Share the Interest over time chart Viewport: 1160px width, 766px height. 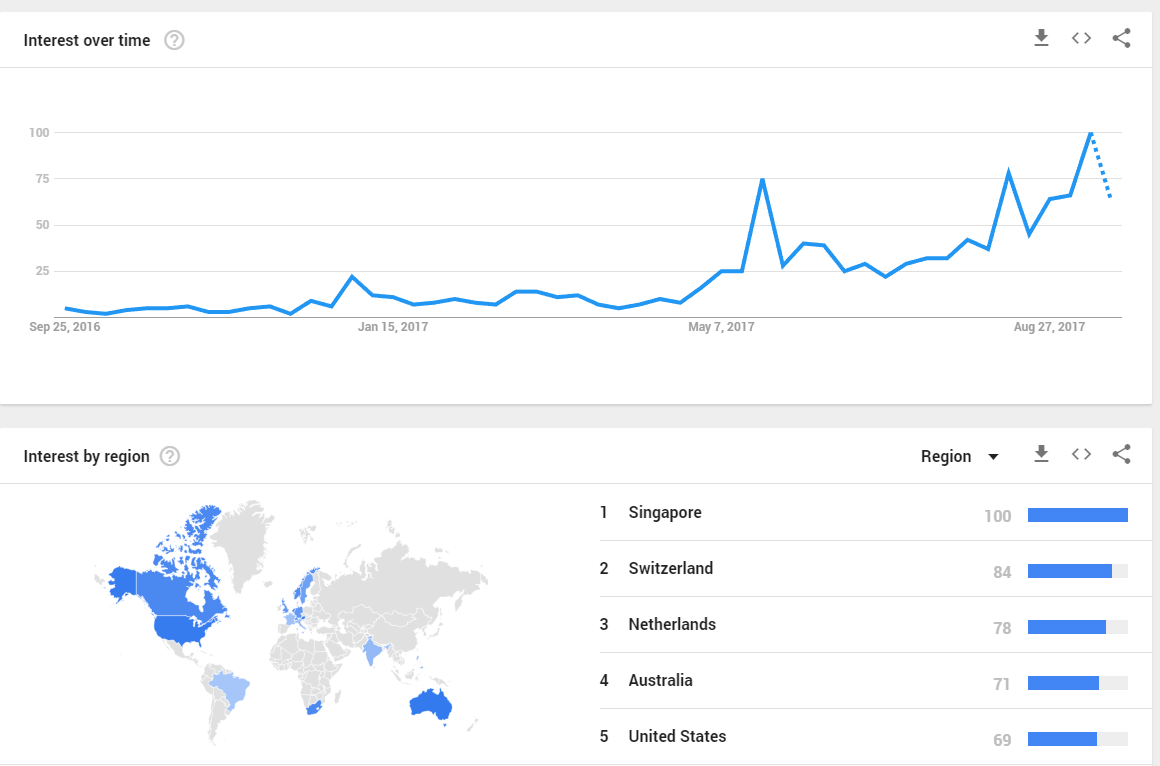[x=1122, y=38]
